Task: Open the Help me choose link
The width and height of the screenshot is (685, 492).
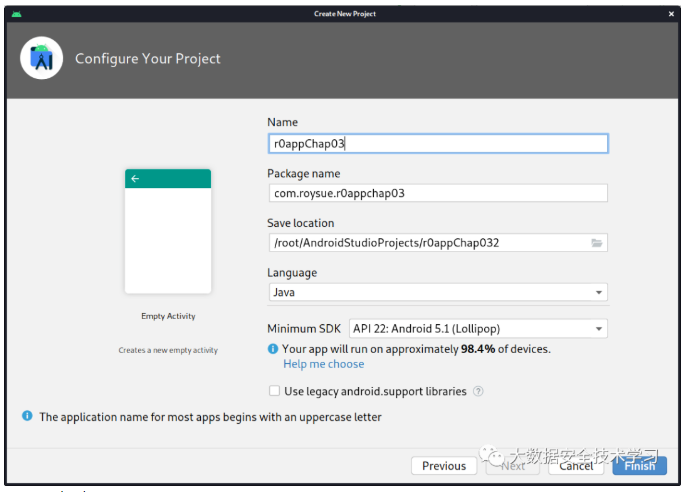Action: (323, 364)
